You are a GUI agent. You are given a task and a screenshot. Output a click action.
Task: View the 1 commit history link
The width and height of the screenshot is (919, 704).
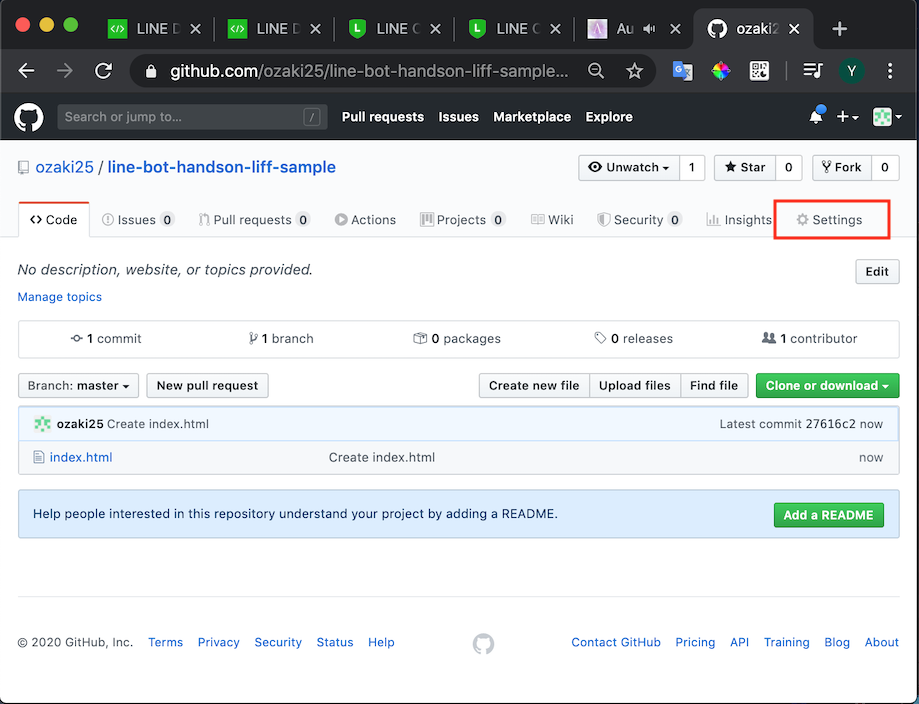click(x=106, y=339)
